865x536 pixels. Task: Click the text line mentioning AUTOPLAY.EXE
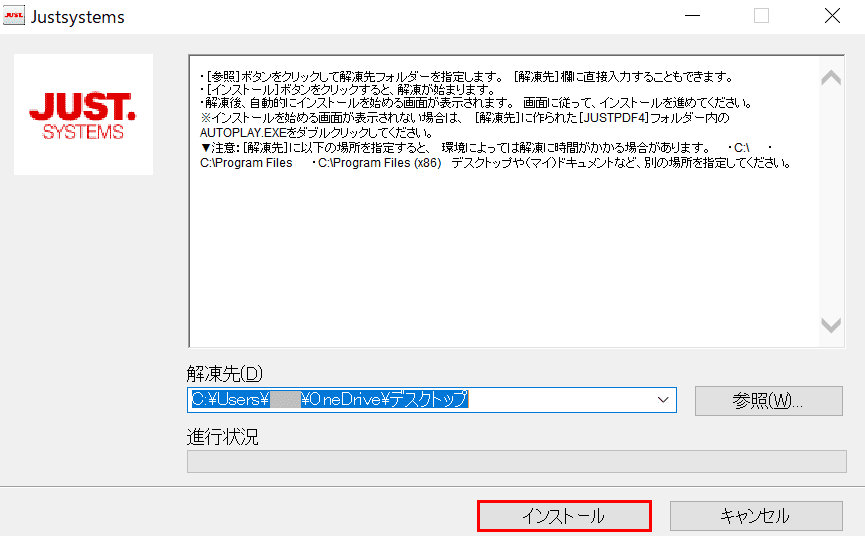[316, 133]
